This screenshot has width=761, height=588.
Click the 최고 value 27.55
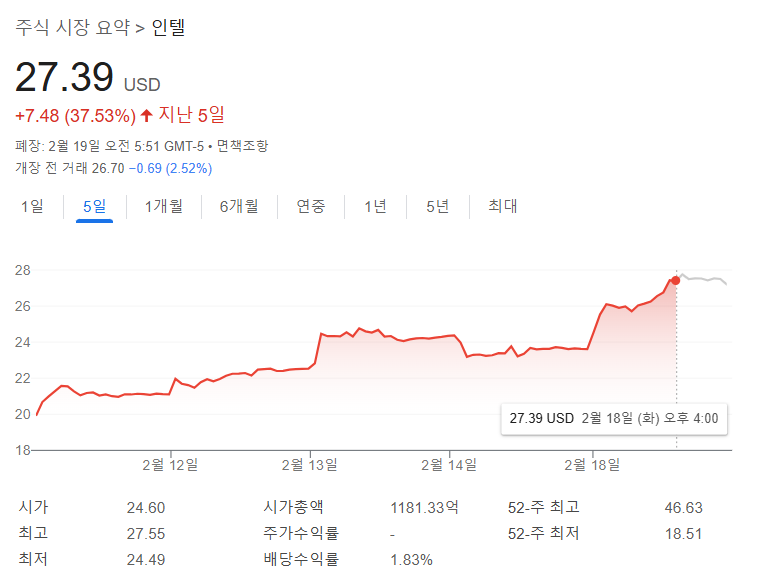pos(146,534)
